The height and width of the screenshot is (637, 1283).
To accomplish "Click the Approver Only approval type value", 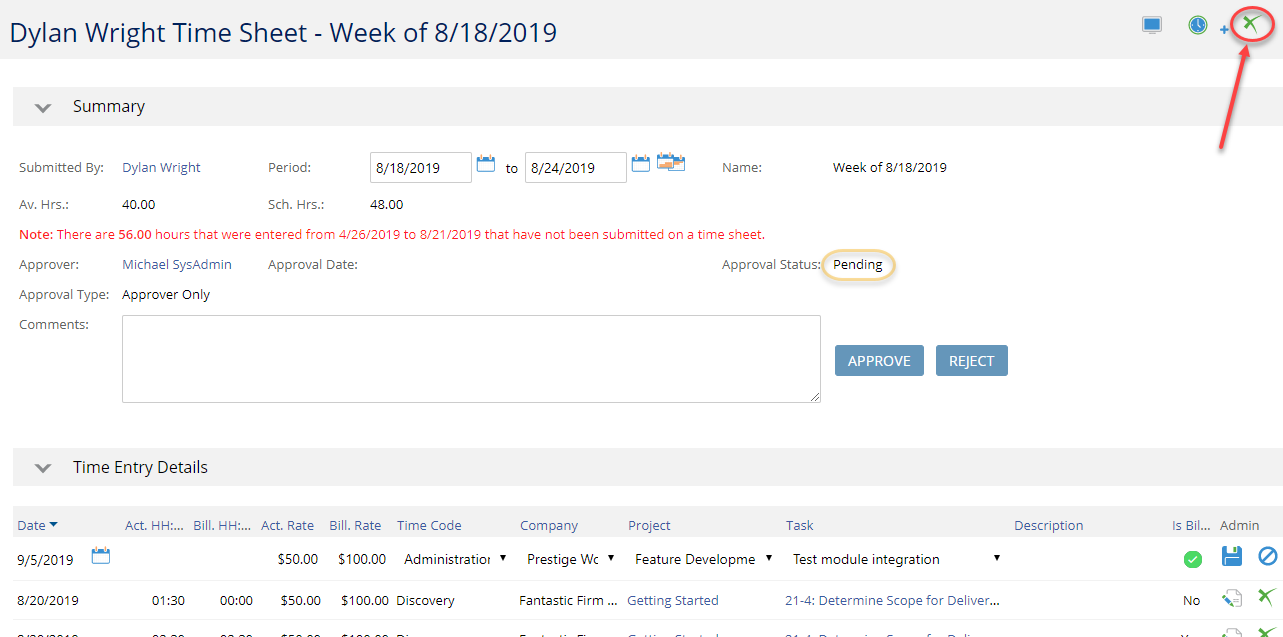I will click(166, 294).
